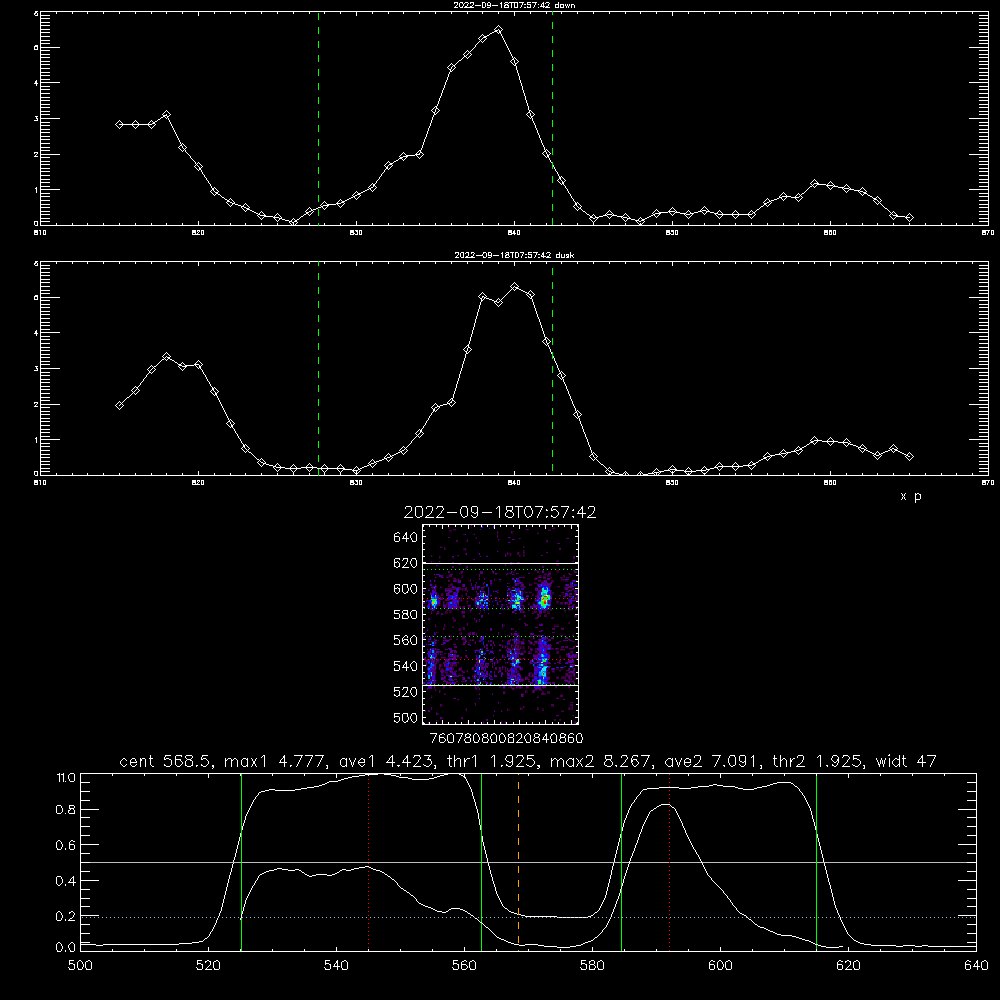Click the green dashed line near 828 in dusk plot
1000x1000 pixels.
click(318, 368)
